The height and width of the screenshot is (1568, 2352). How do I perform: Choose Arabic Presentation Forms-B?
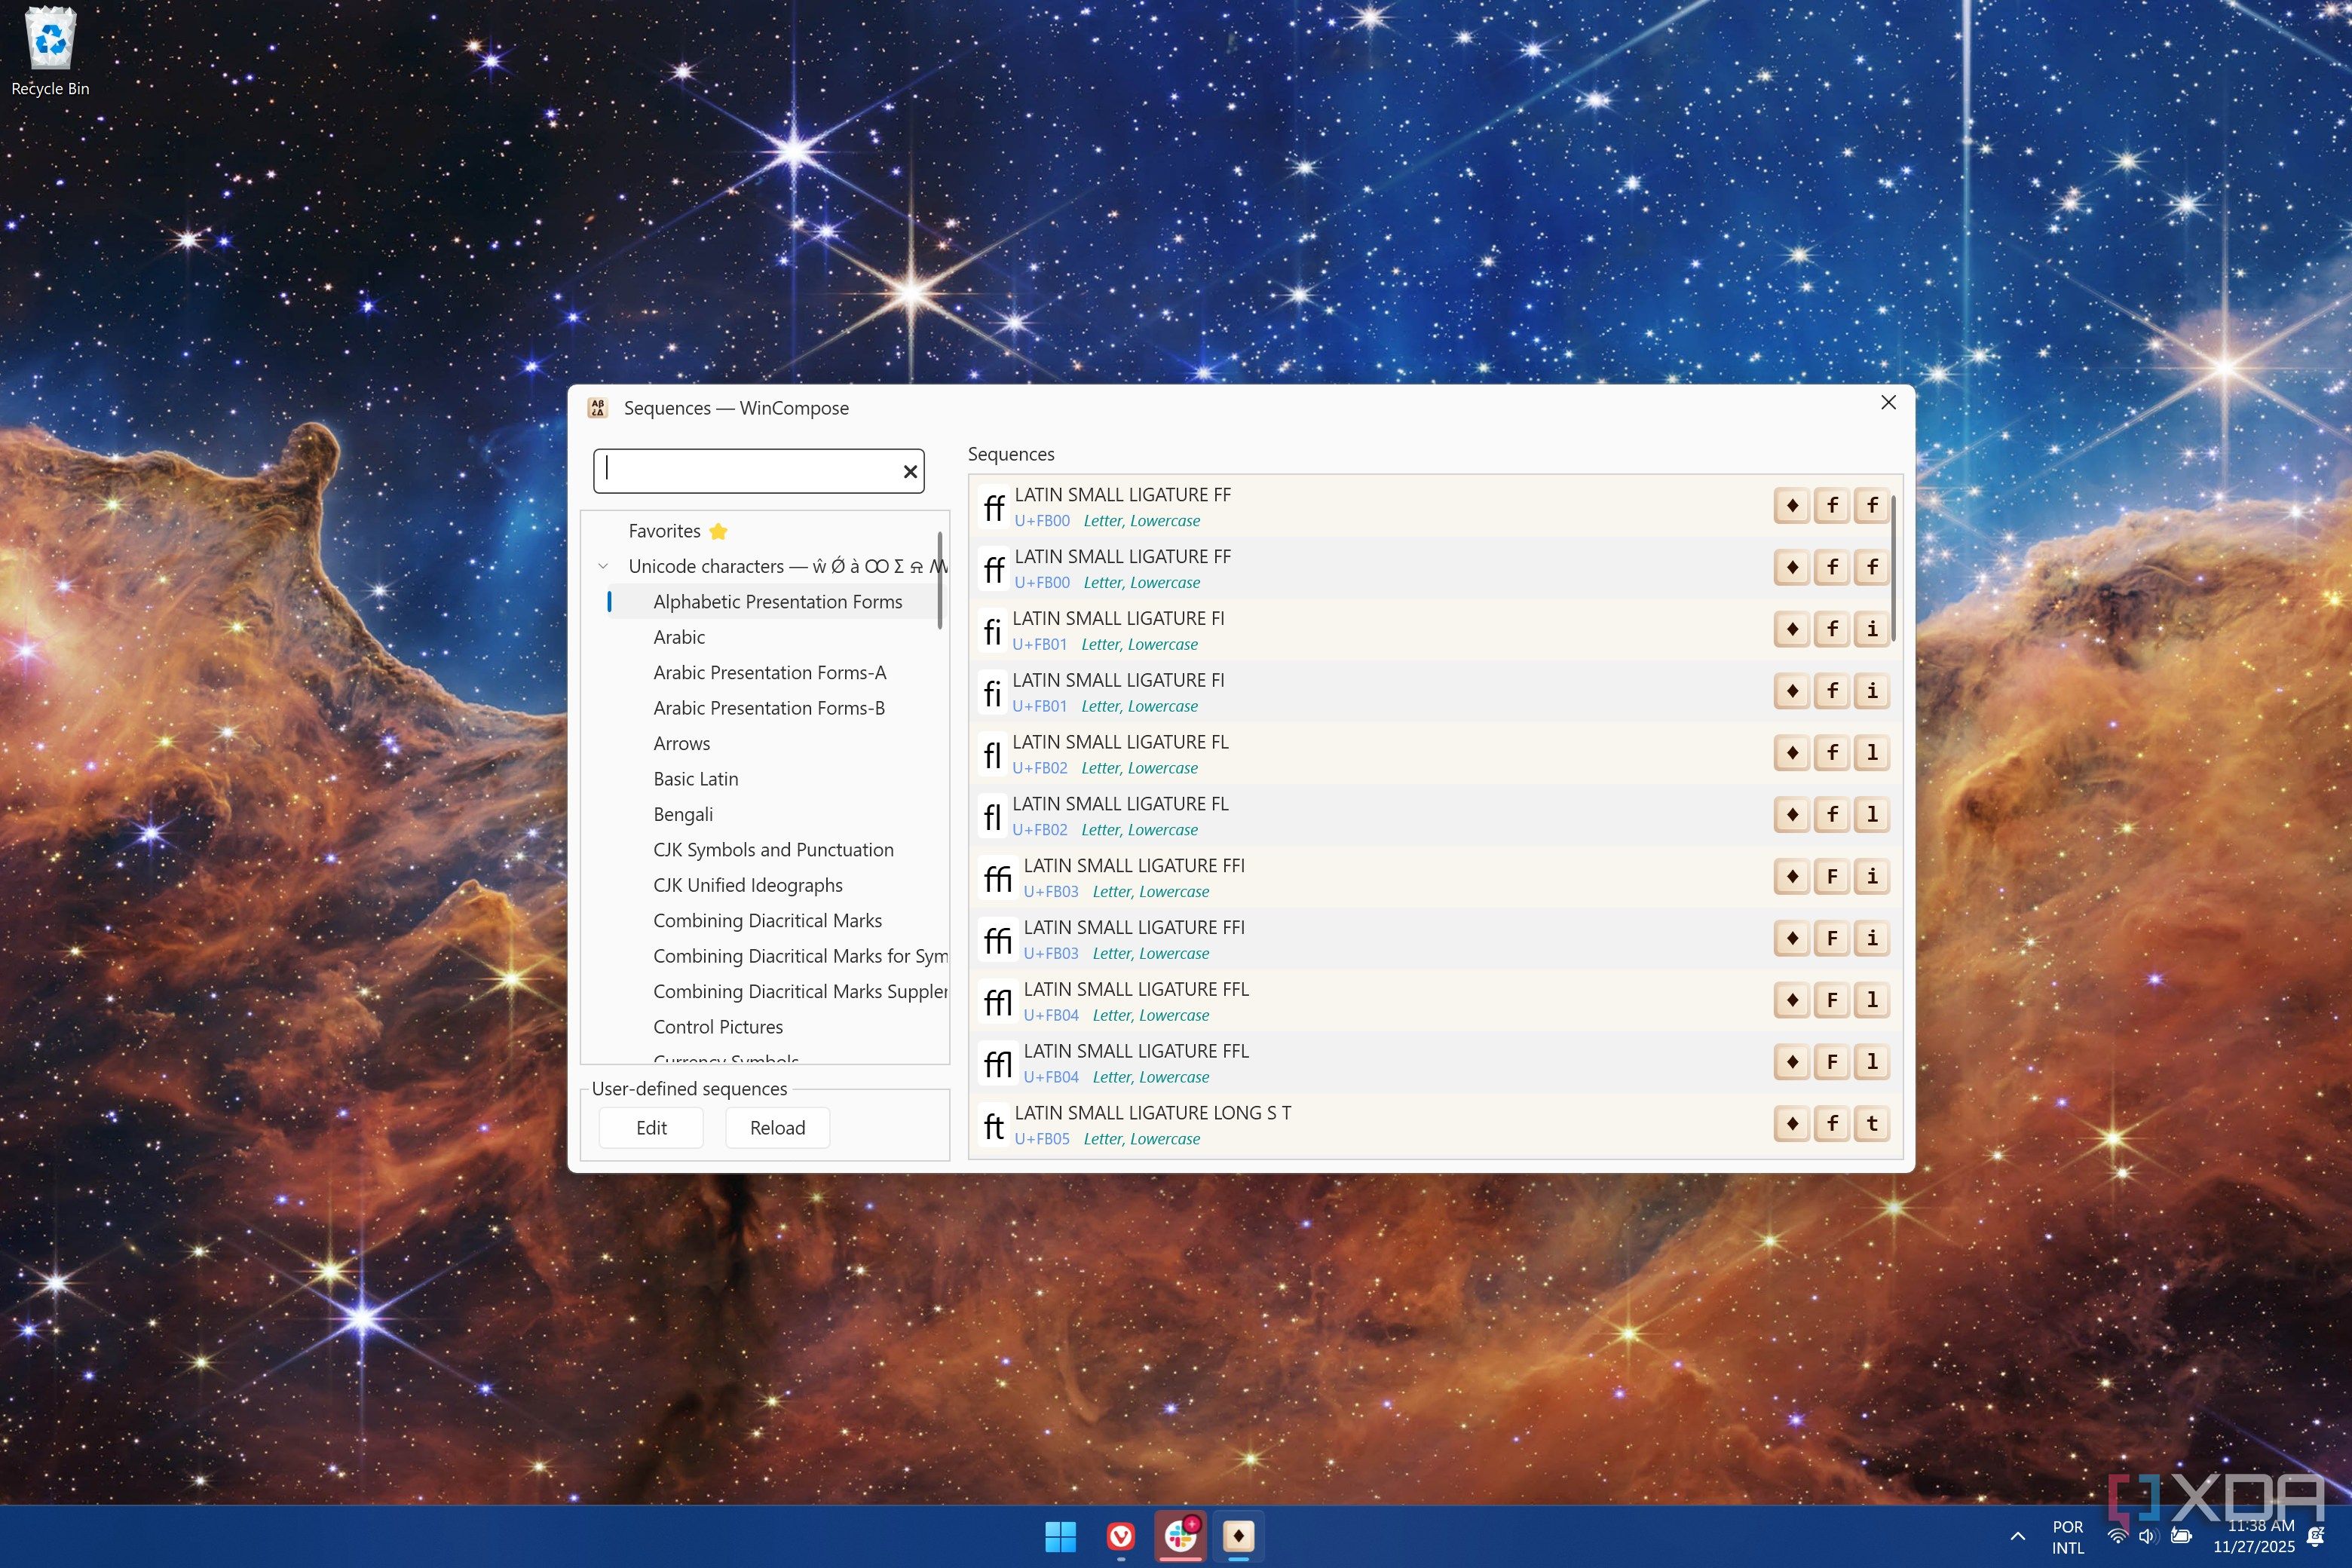tap(769, 708)
